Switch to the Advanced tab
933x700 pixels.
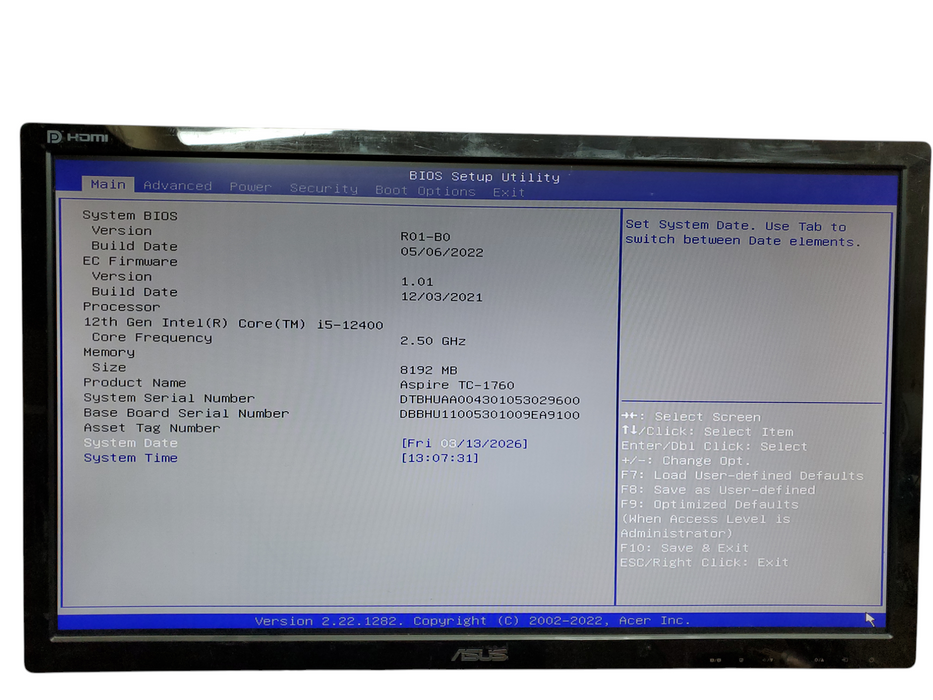click(177, 186)
